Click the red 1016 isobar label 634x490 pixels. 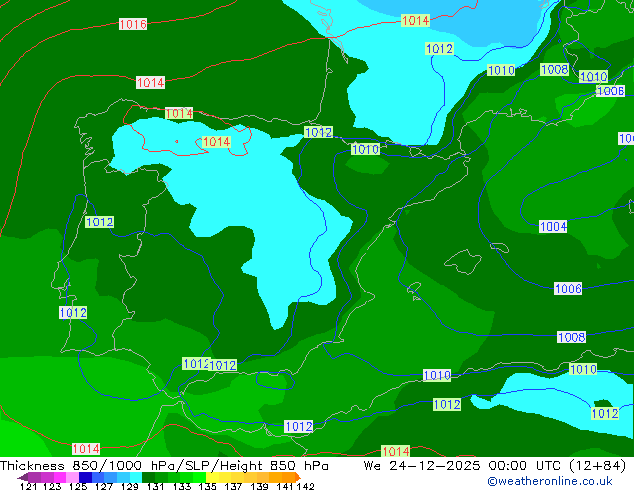(x=133, y=24)
